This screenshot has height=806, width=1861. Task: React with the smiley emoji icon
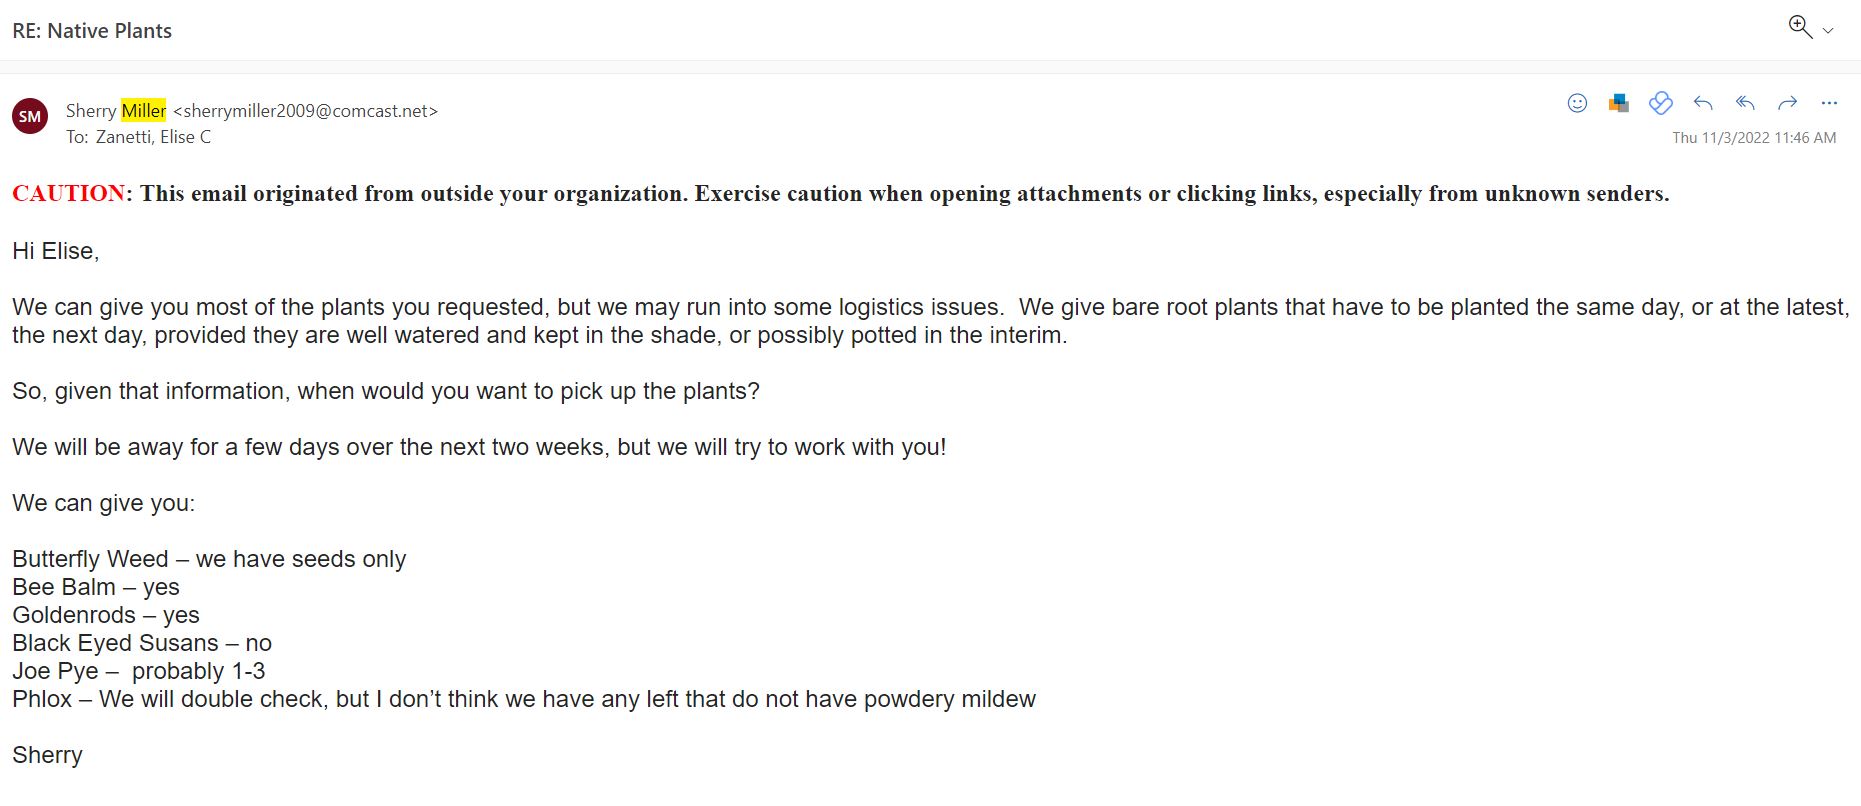tap(1577, 103)
